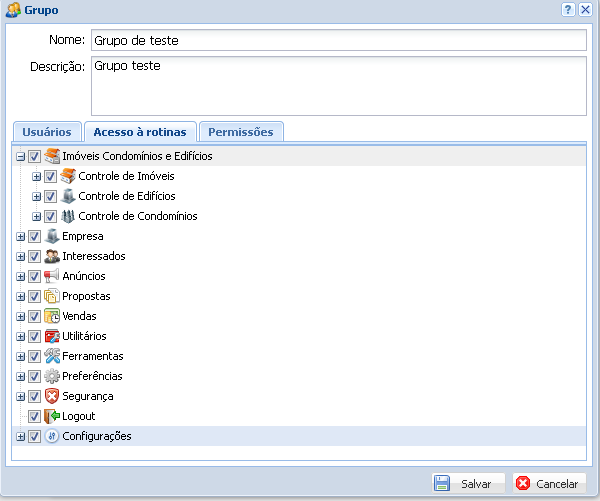Image resolution: width=600 pixels, height=501 pixels.
Task: Click into the Nome text field
Action: (337, 41)
